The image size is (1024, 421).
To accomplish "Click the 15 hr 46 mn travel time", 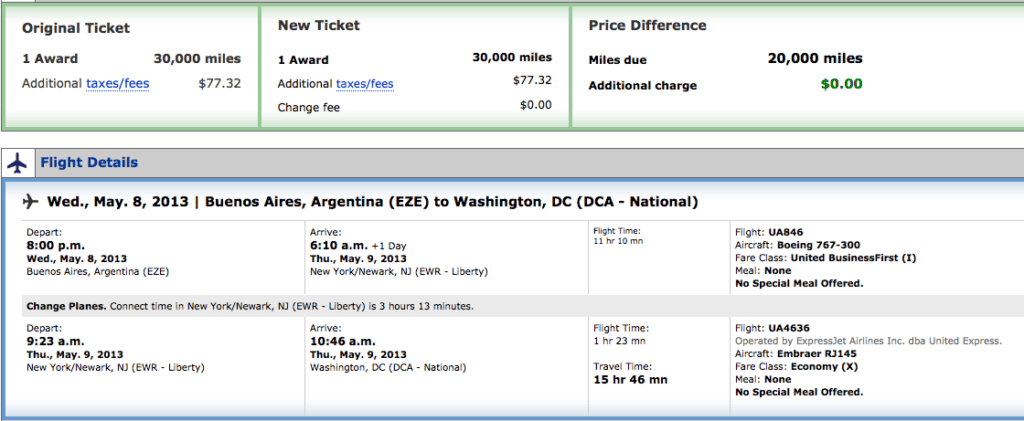I will 630,380.
